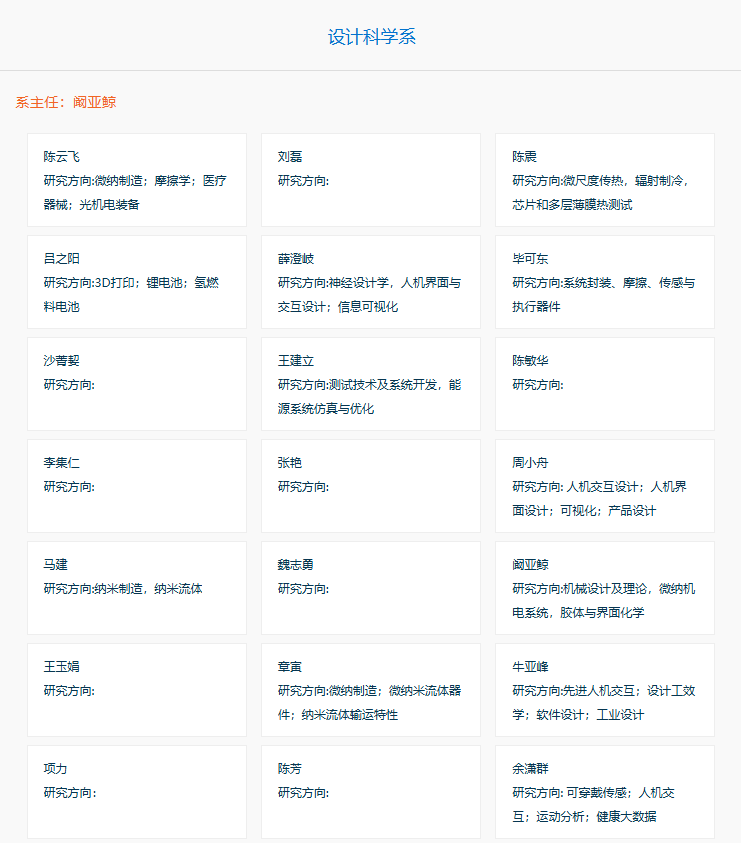The image size is (741, 843).
Task: Open 吕之阳's 3D打印 research card
Action: click(137, 282)
